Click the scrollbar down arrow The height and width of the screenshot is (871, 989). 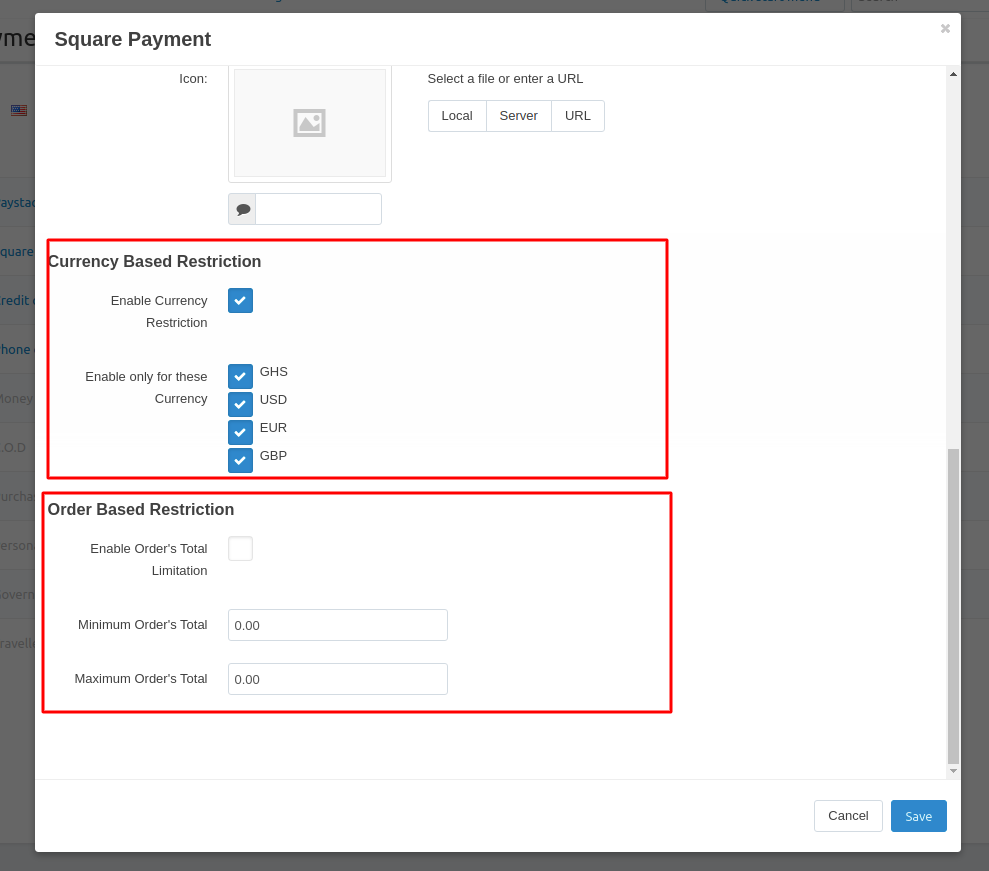(953, 771)
